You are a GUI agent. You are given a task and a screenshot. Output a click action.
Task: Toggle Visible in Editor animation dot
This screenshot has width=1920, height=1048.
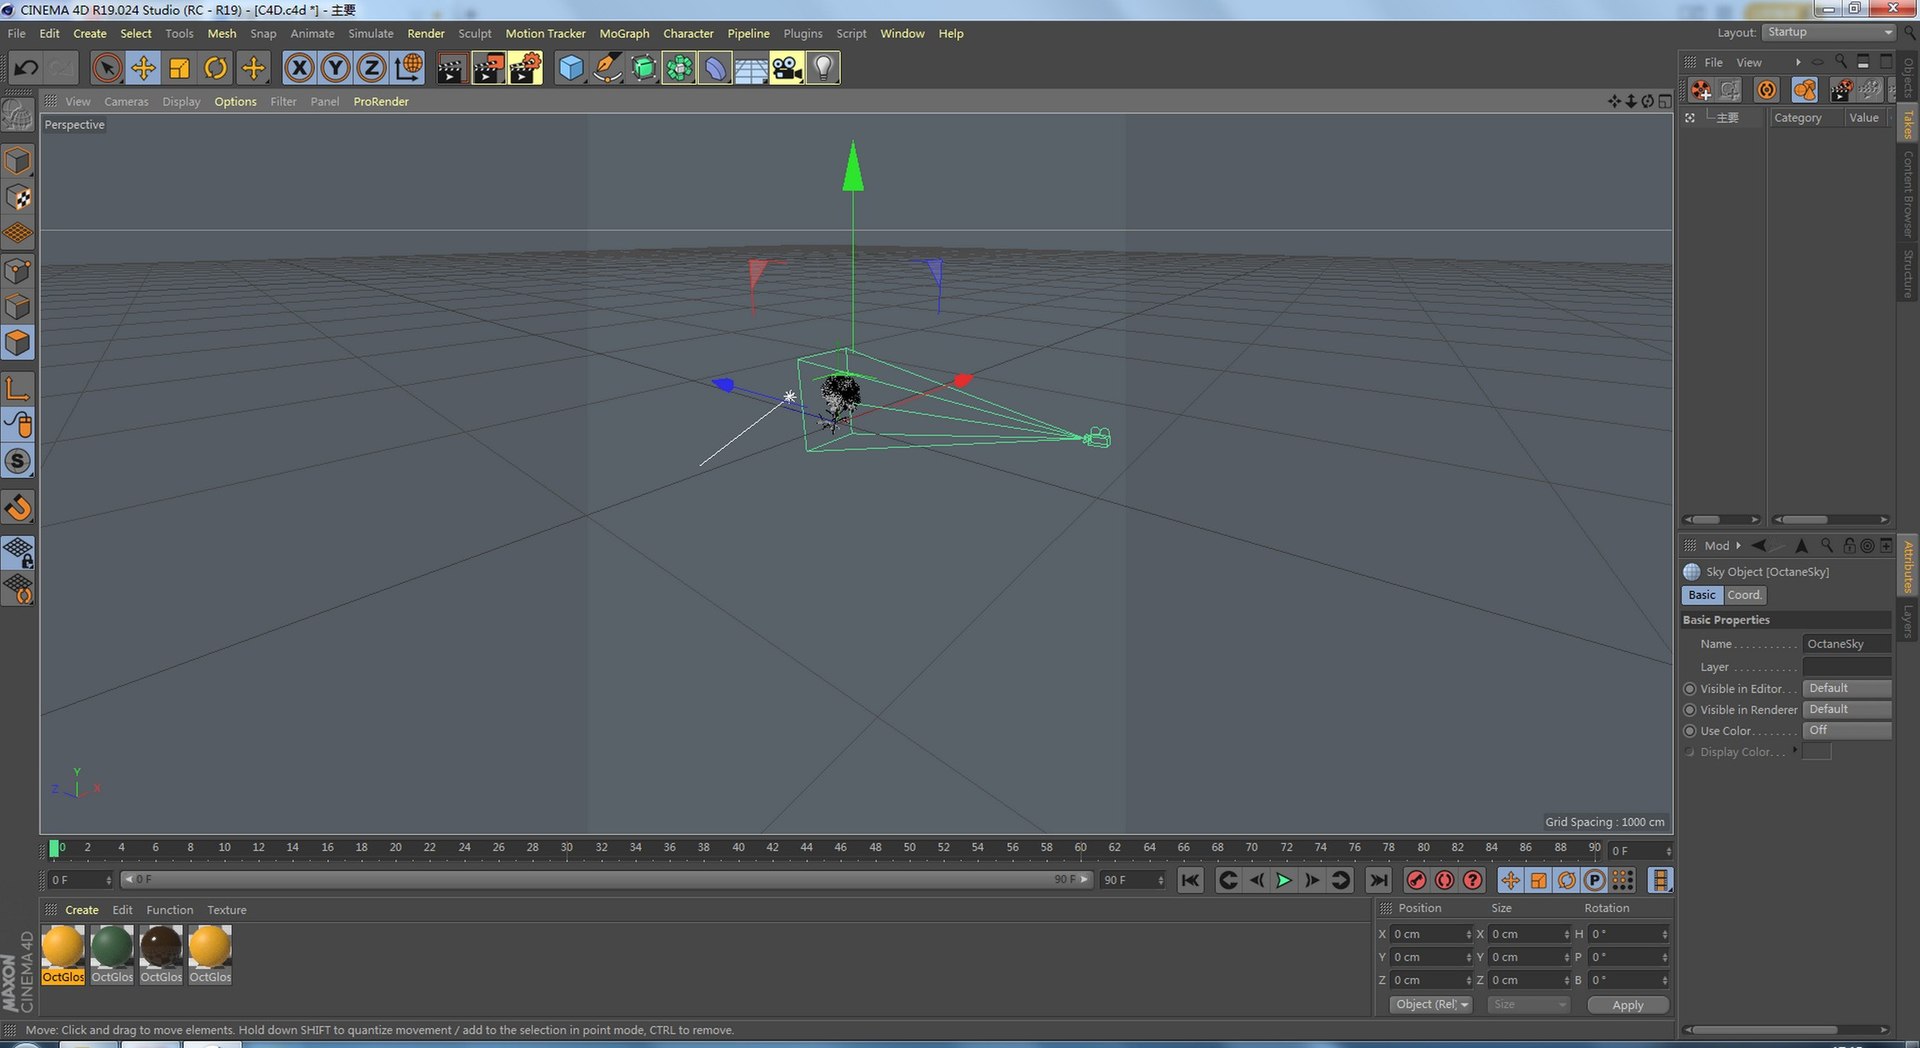tap(1690, 689)
